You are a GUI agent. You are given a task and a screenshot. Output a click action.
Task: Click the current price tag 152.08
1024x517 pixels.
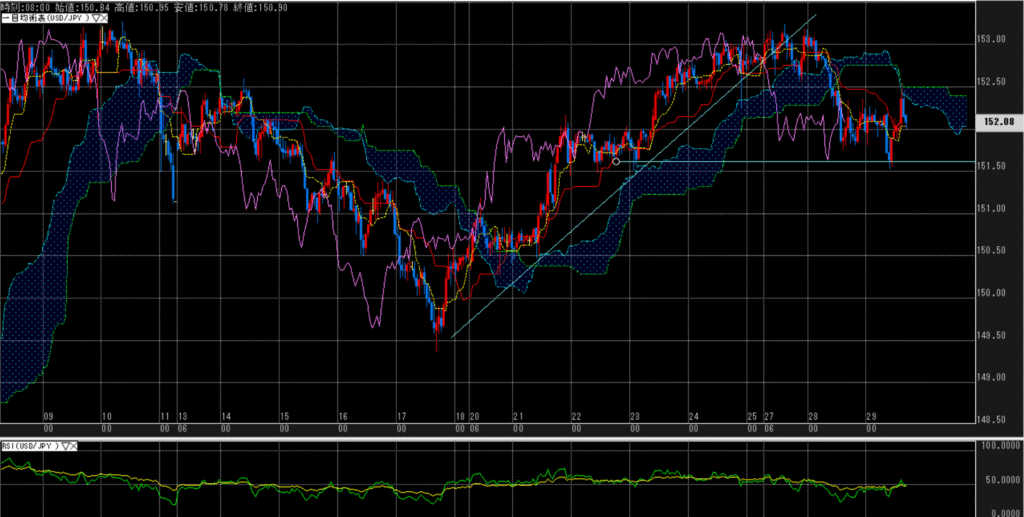click(996, 122)
